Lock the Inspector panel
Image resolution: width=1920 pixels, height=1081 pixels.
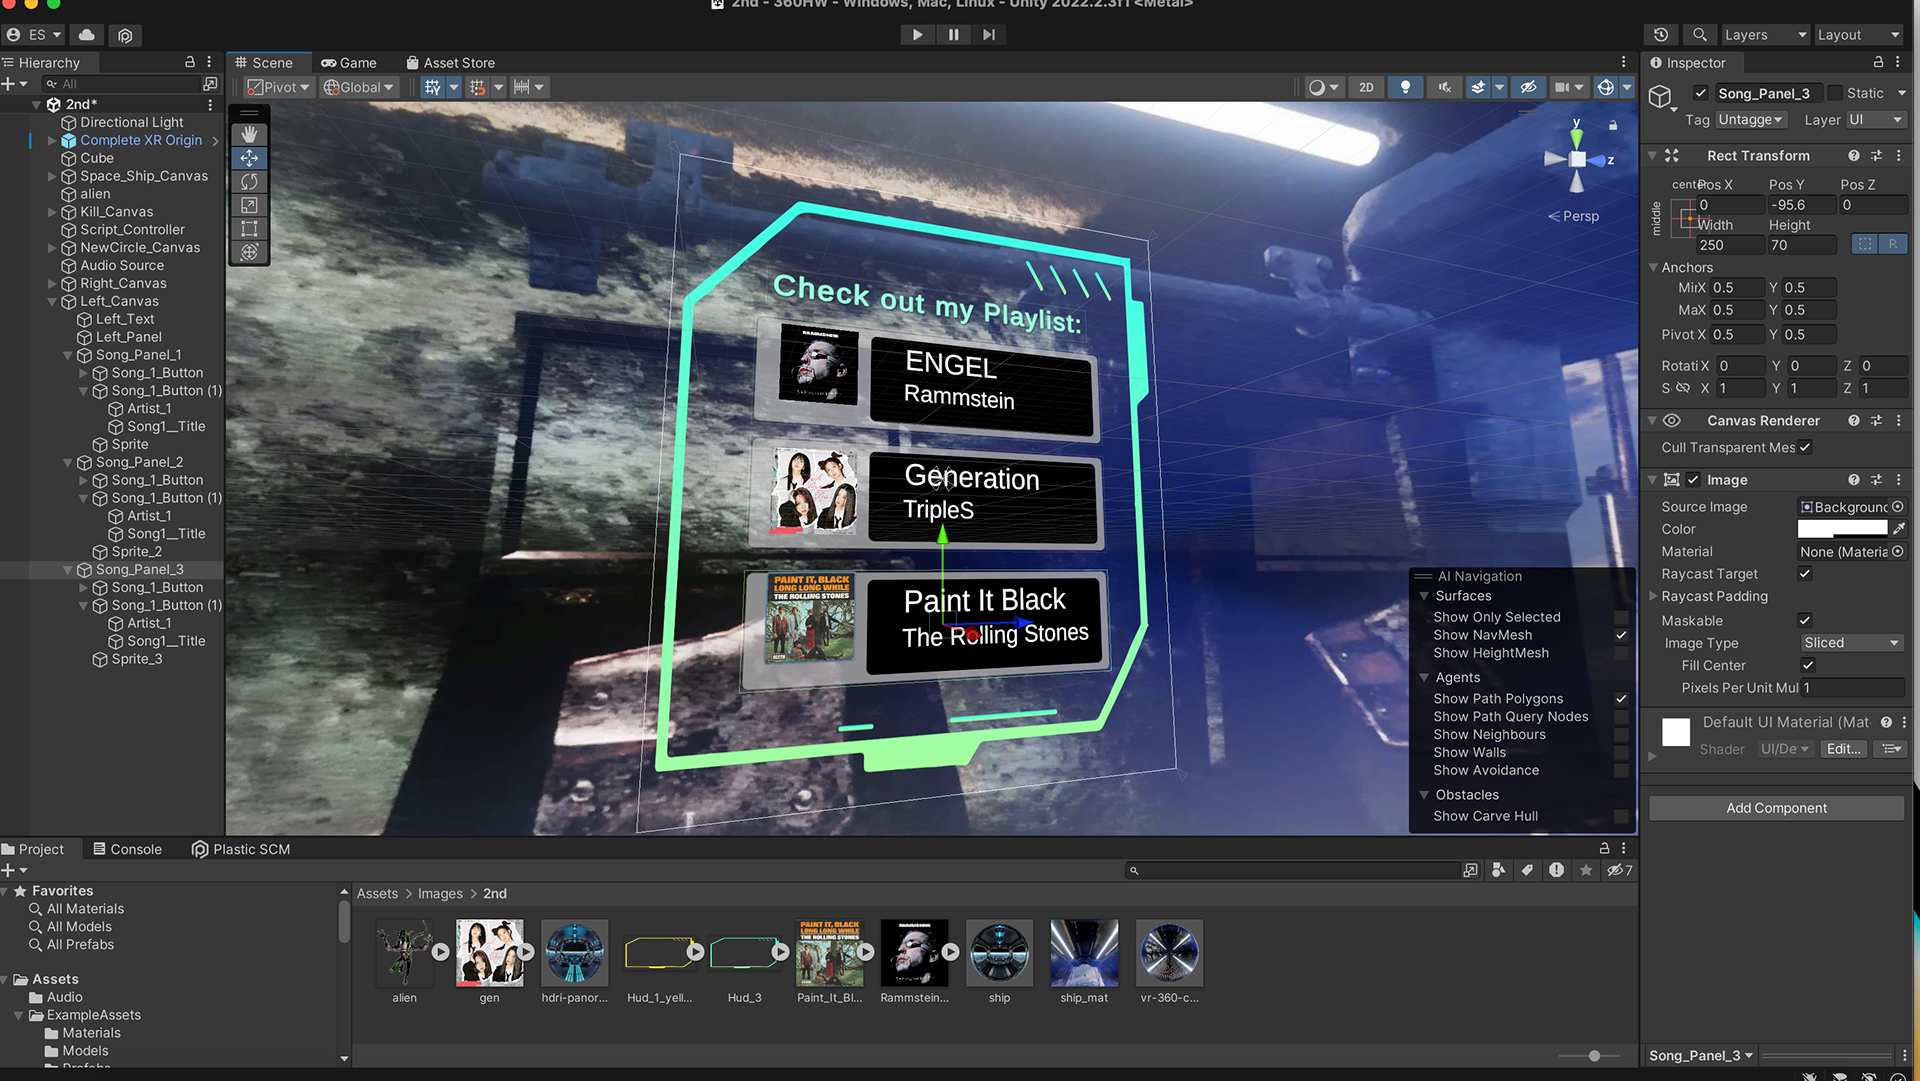pos(1878,62)
